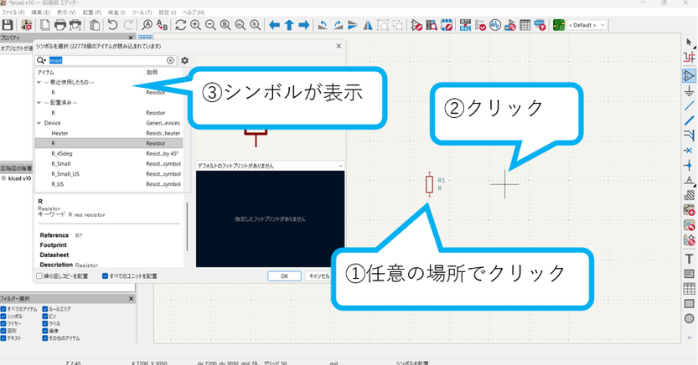The height and width of the screenshot is (365, 698).
Task: Select Heater in Device list
Action: click(x=60, y=133)
